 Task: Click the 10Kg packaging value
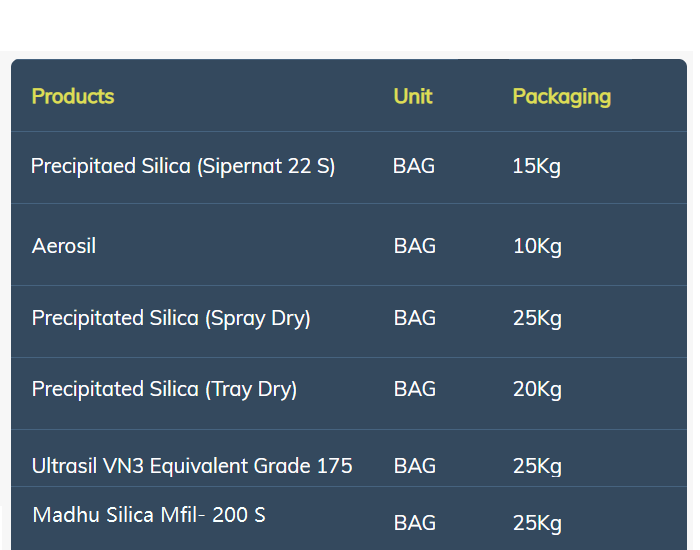click(538, 247)
